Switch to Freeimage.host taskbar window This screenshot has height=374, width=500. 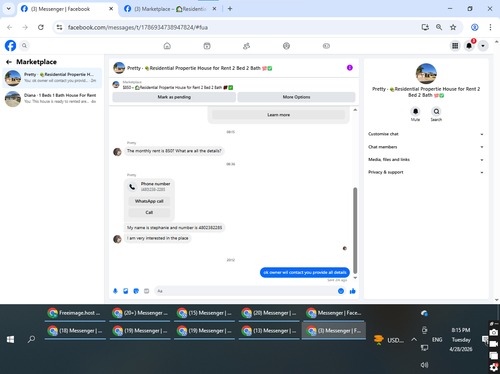pyautogui.click(x=75, y=313)
